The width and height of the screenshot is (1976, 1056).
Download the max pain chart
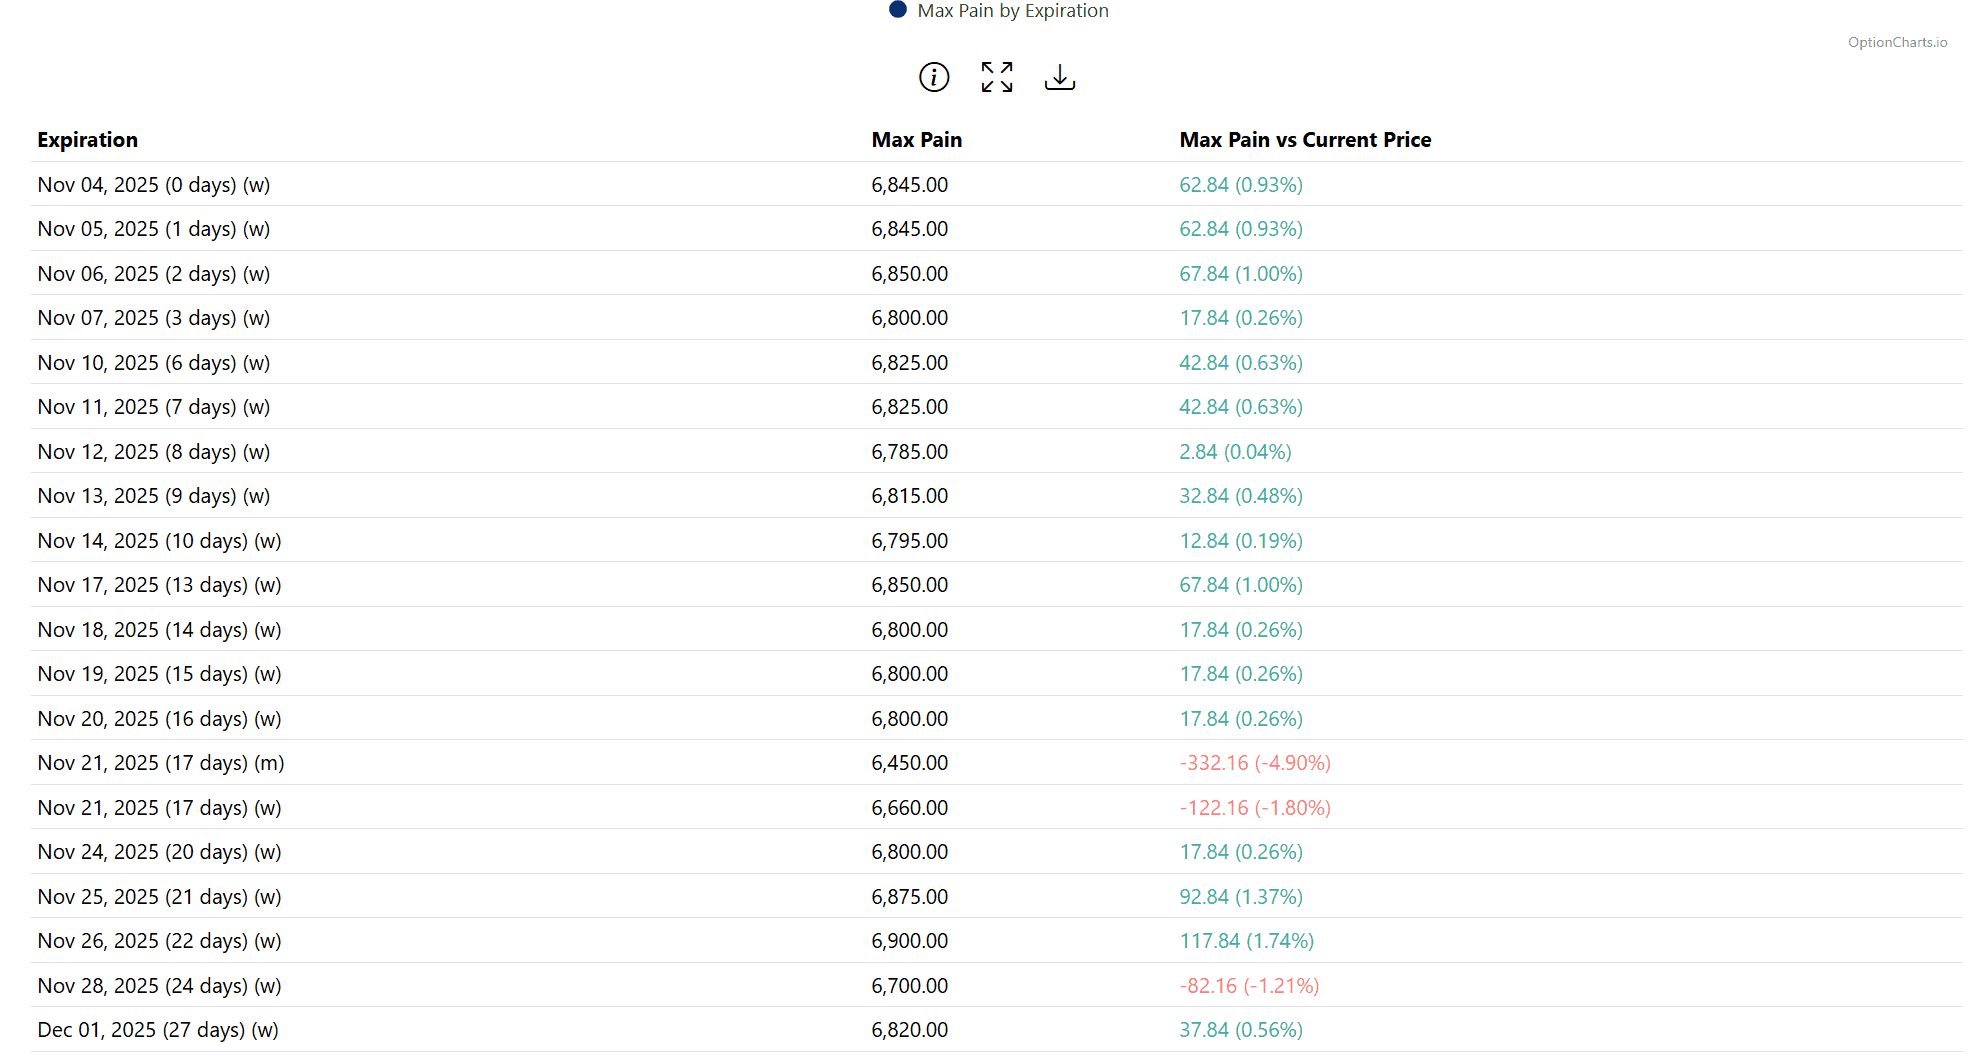[x=1059, y=77]
